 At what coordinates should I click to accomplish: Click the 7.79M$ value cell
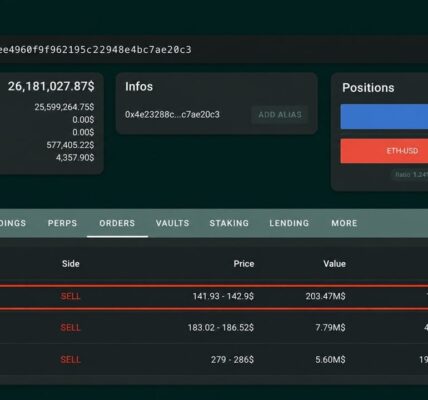point(330,328)
